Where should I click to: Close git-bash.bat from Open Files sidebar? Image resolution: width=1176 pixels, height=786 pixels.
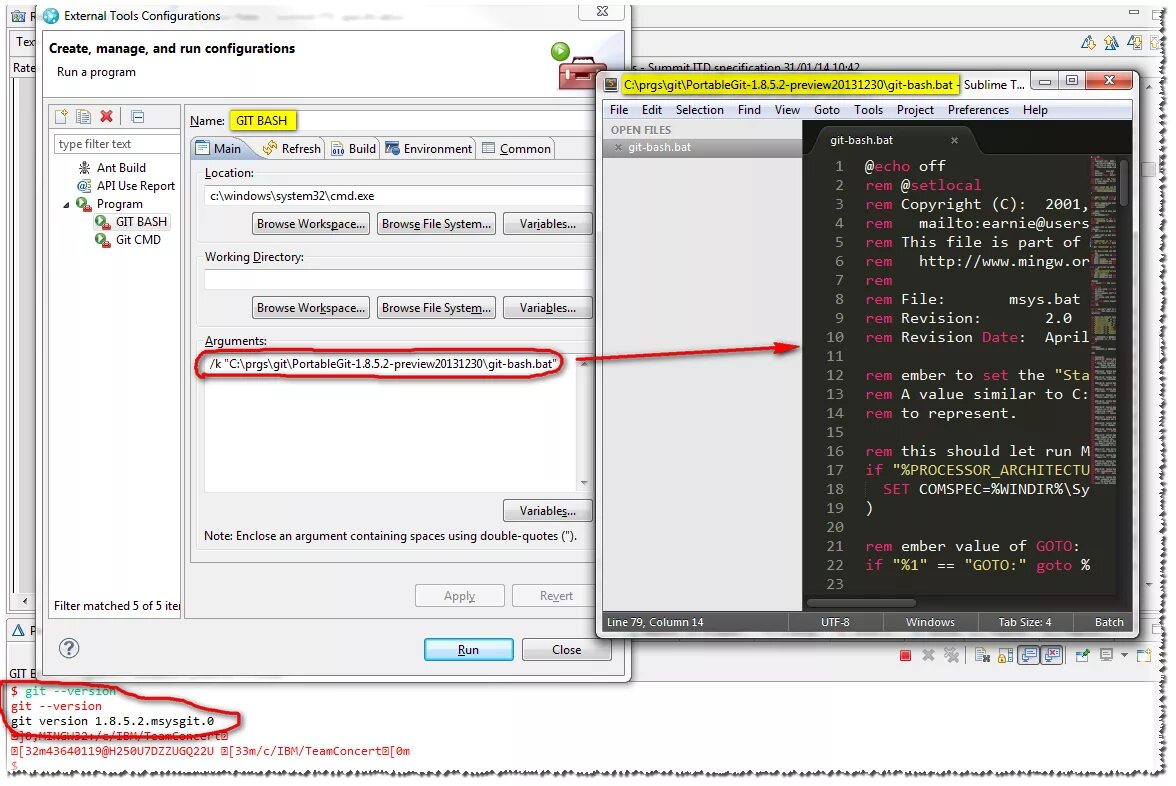(x=618, y=148)
